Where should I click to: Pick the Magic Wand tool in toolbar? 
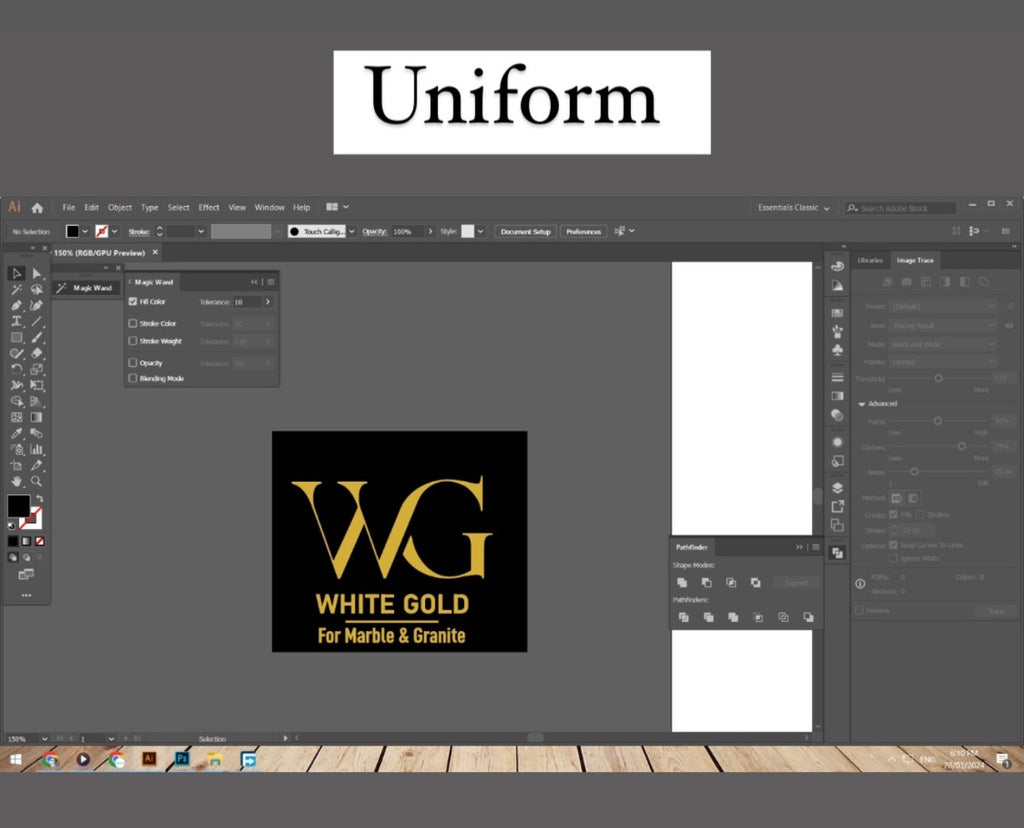click(16, 289)
